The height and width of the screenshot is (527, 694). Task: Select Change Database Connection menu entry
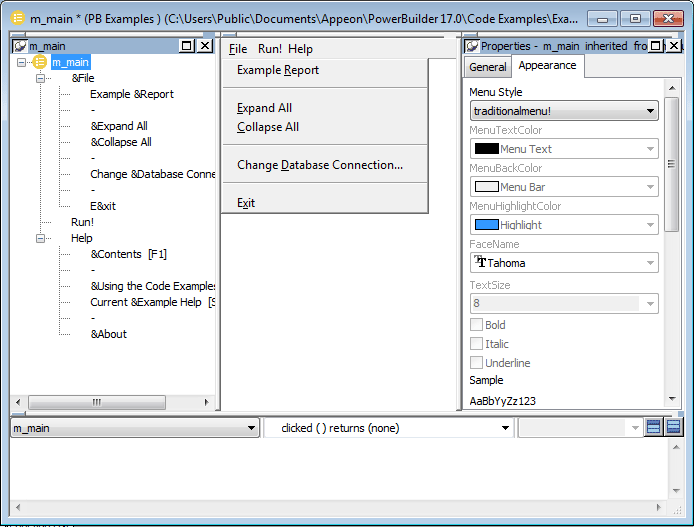click(319, 165)
